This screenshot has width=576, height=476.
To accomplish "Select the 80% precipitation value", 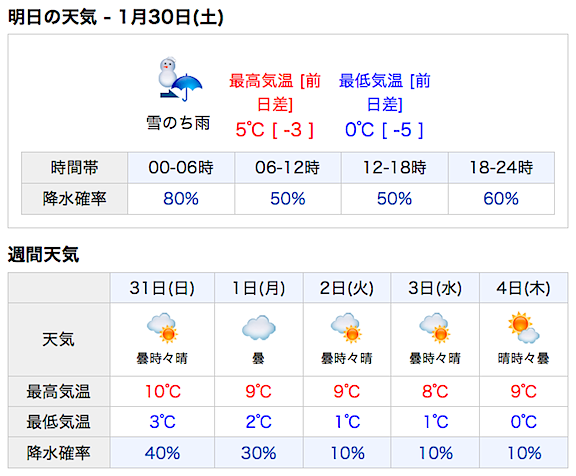I will [181, 199].
